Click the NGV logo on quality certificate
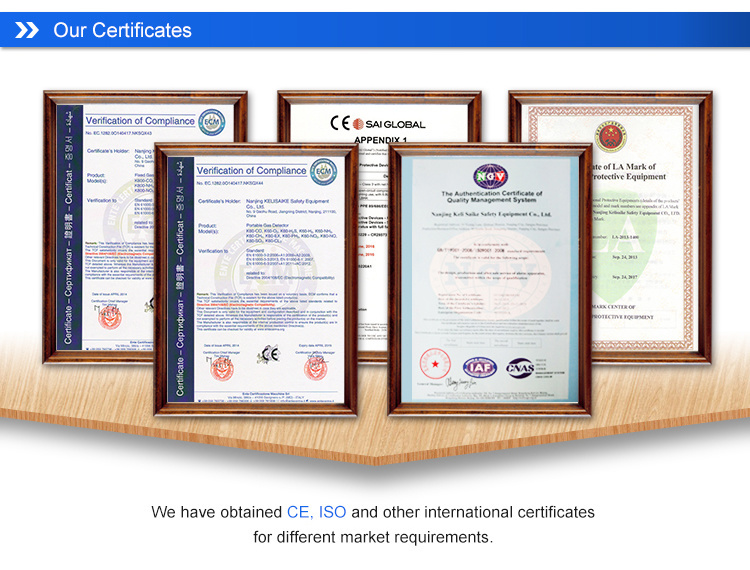 pos(490,176)
